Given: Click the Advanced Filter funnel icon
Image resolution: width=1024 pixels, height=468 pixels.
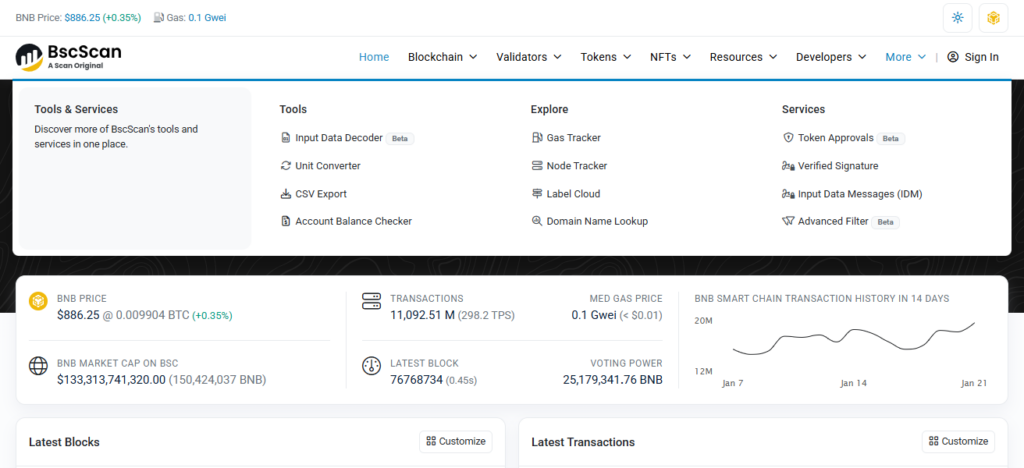Looking at the screenshot, I should tap(788, 221).
